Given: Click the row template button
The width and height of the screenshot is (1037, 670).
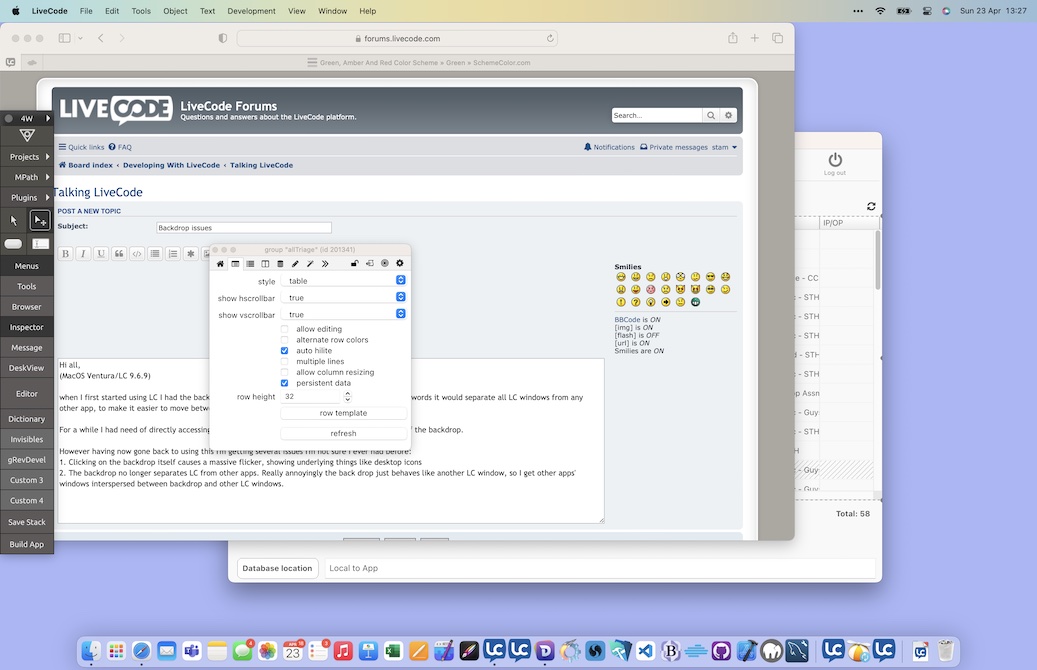Looking at the screenshot, I should coord(343,413).
